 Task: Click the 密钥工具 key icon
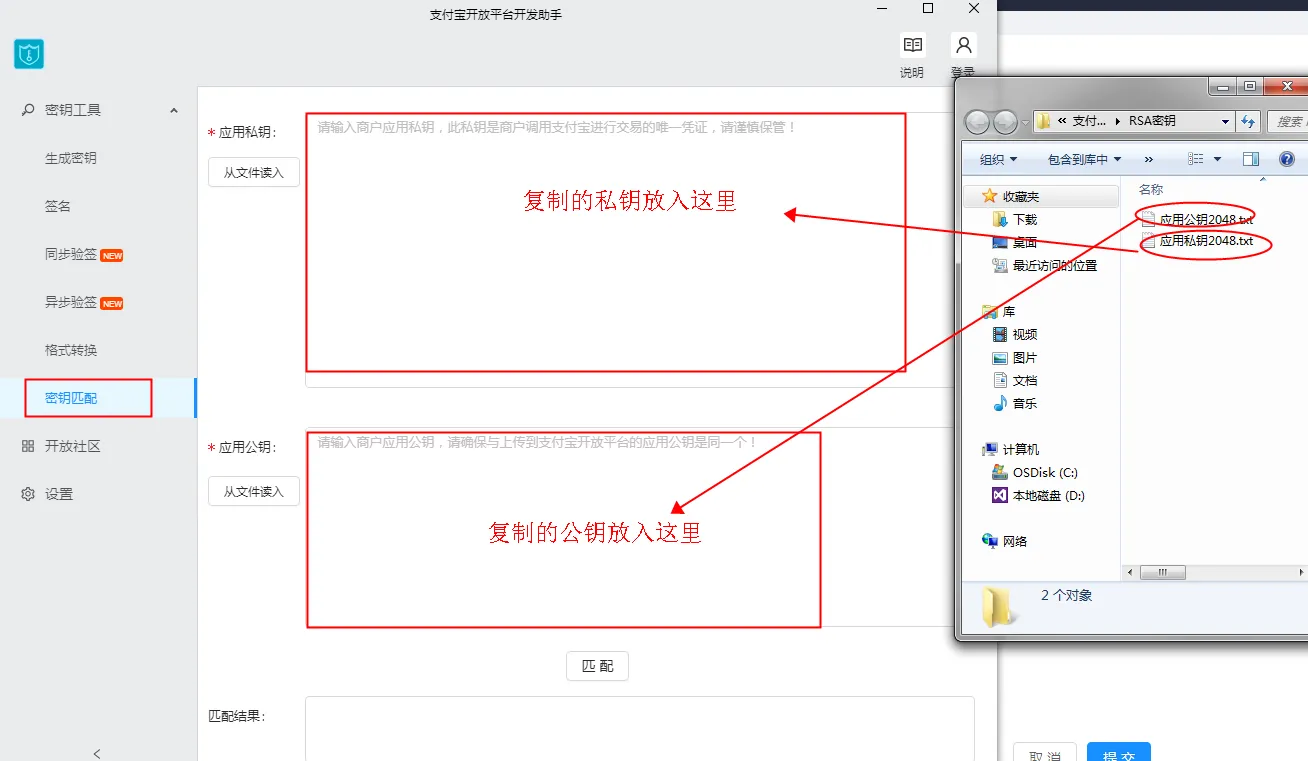(28, 110)
